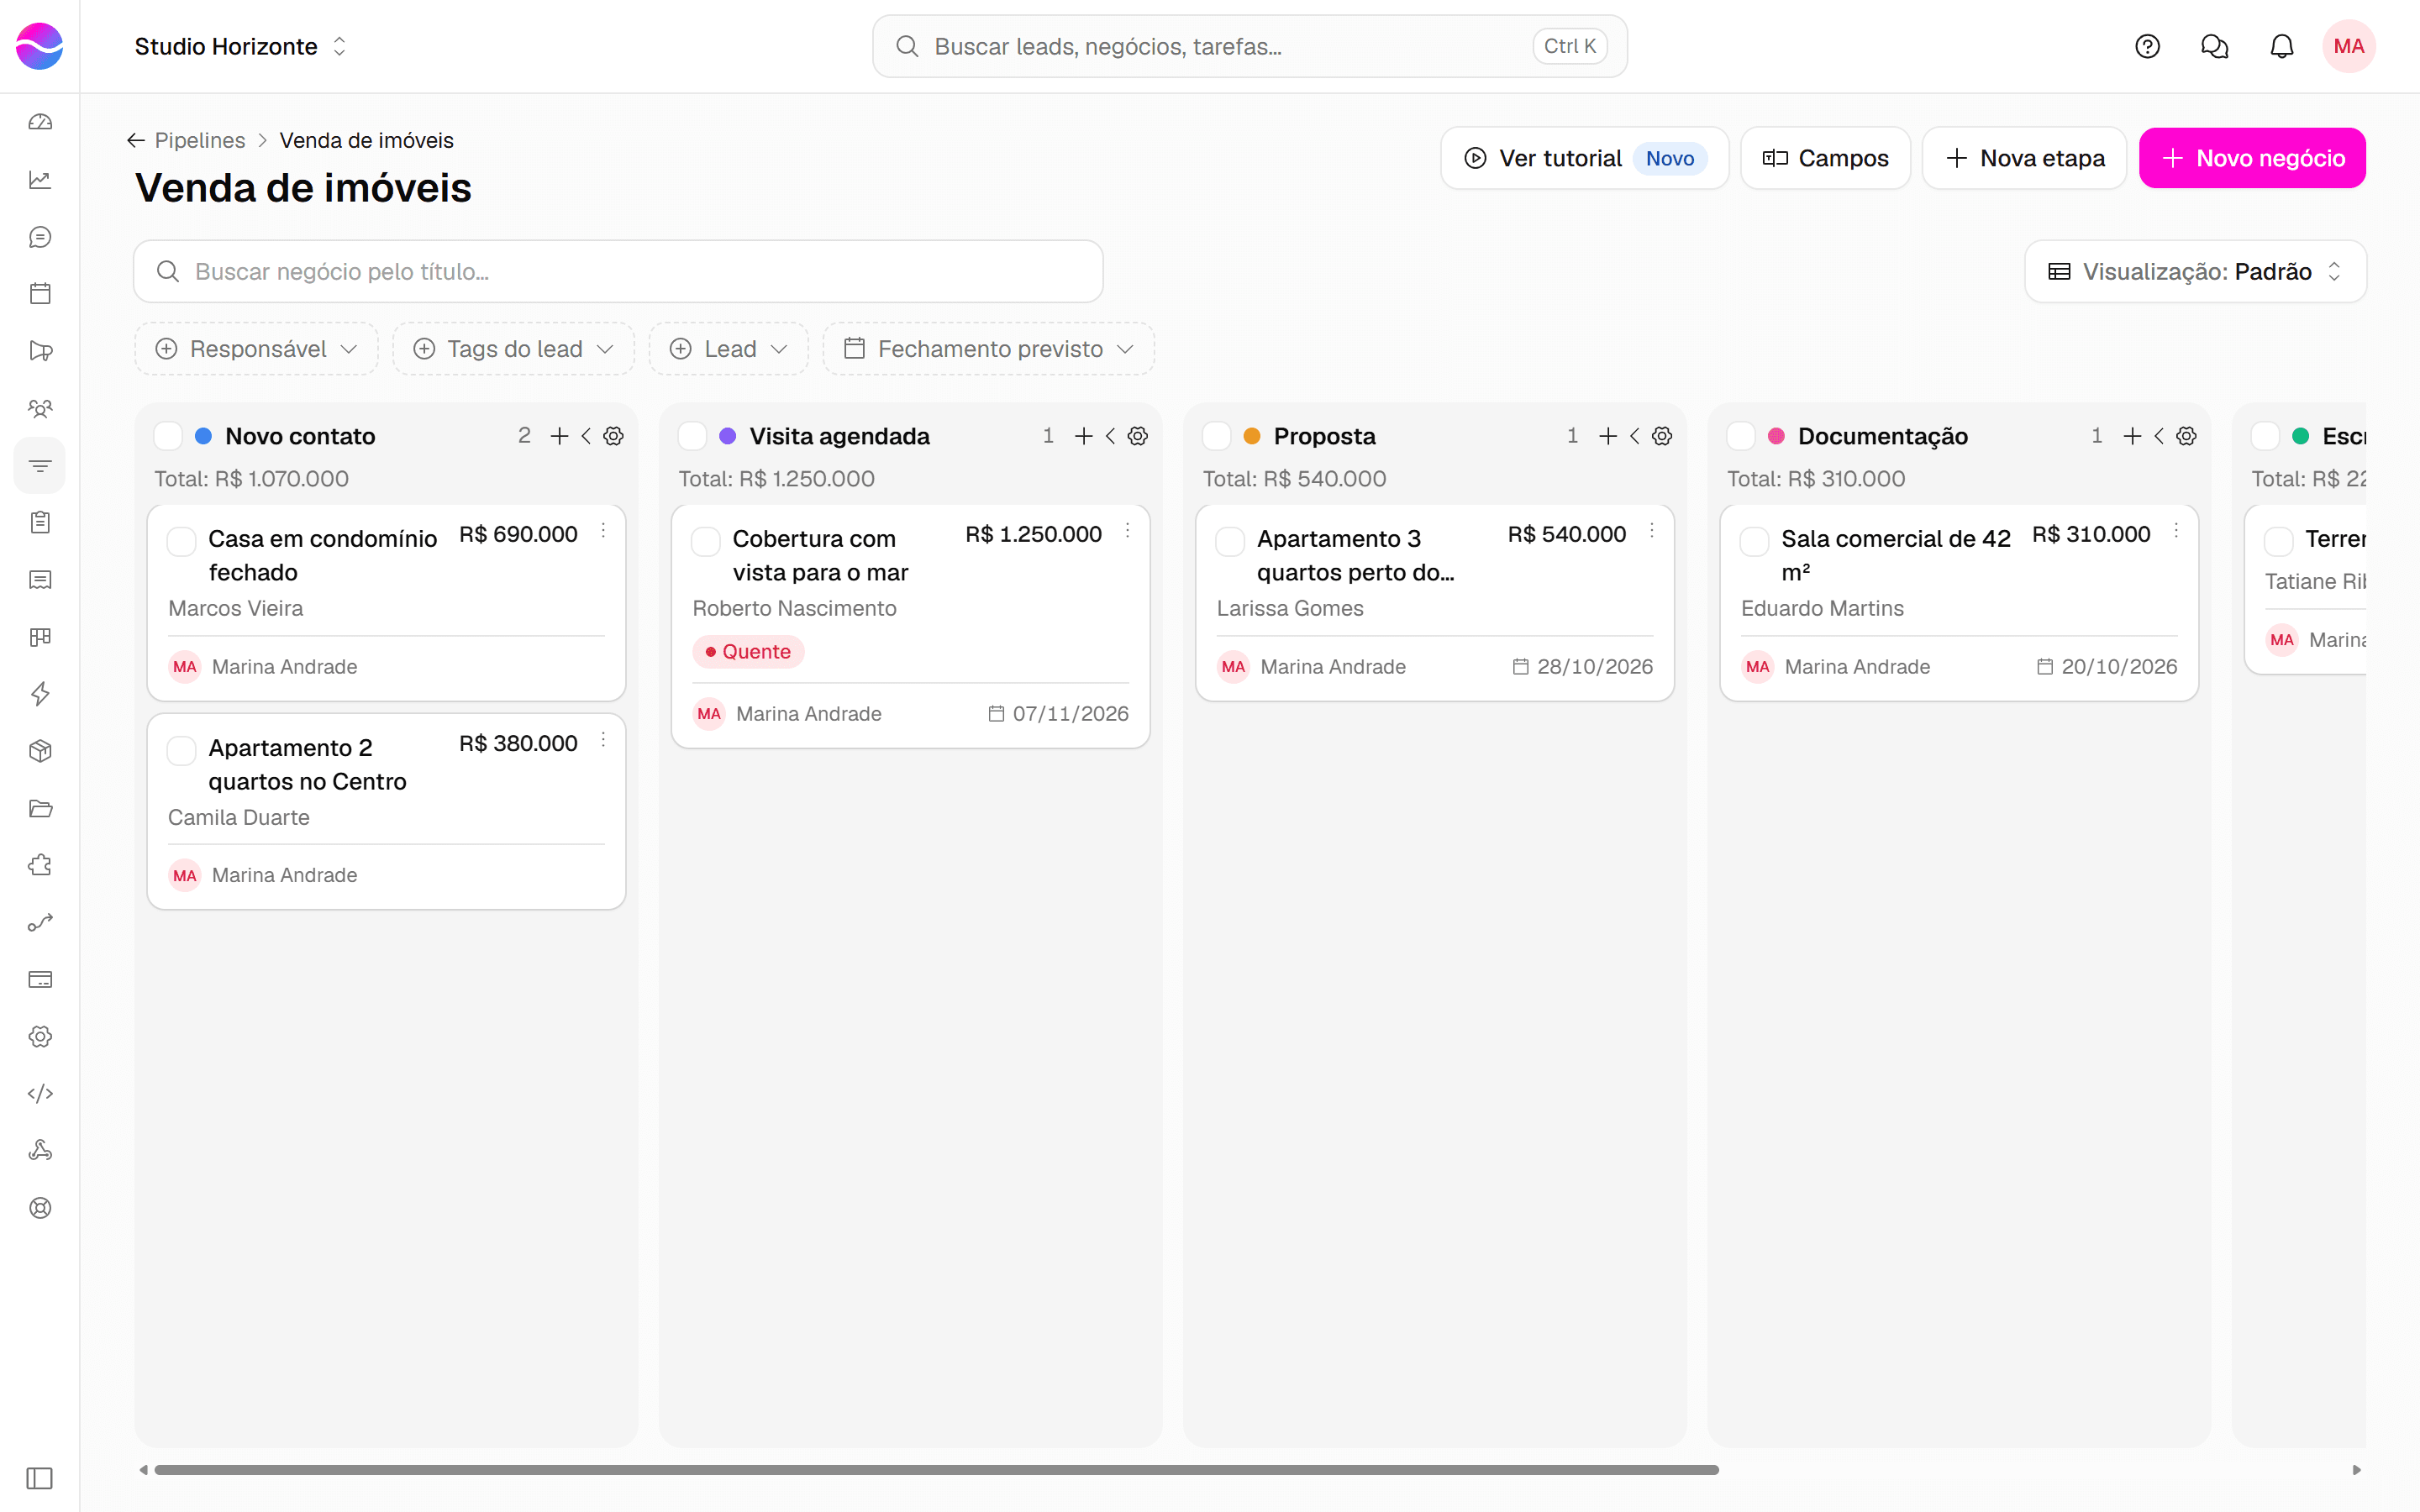Click the 28/10/2026 date on Apartamento 3 card
Viewport: 2420px width, 1512px height.
[x=1582, y=667]
